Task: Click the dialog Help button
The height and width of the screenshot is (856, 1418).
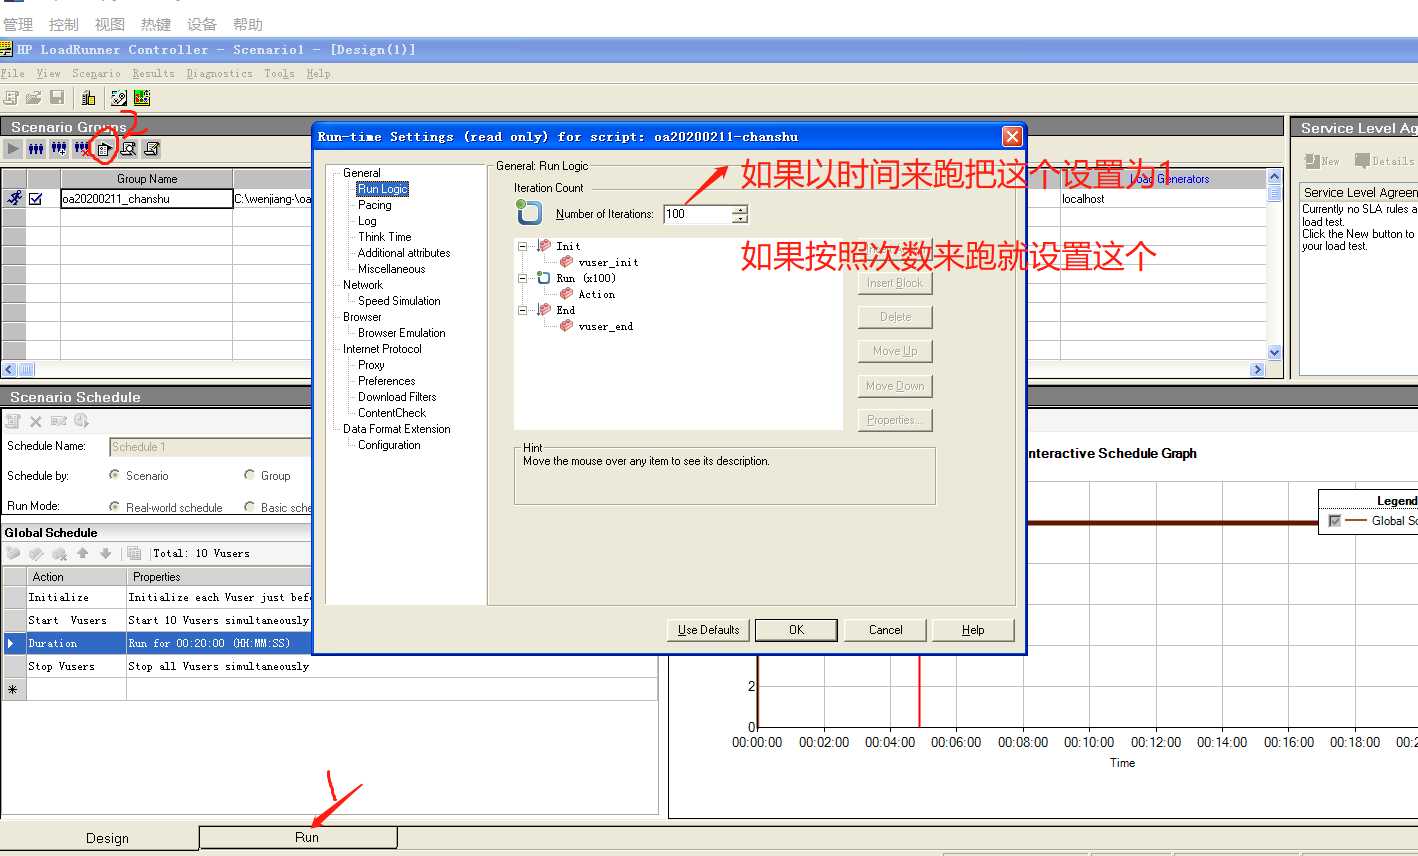Action: pos(973,630)
